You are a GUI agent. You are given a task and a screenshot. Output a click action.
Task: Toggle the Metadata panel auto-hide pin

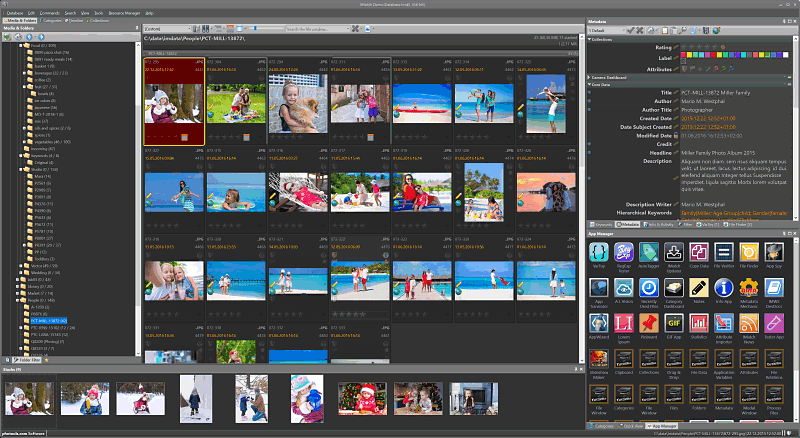785,21
